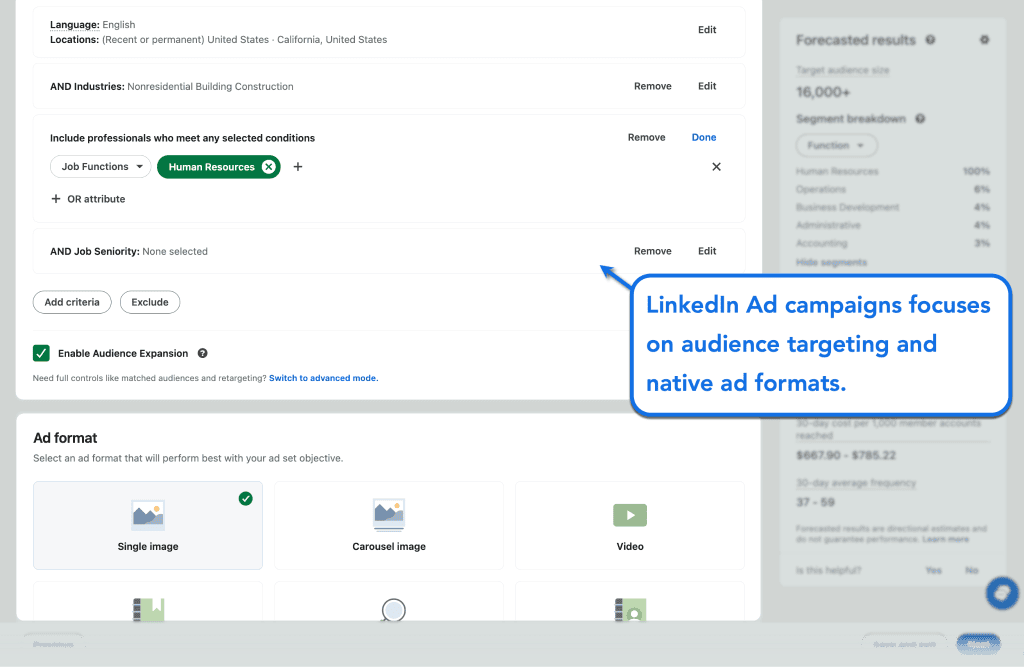
Task: Open the Job Functions dropdown
Action: tap(101, 167)
